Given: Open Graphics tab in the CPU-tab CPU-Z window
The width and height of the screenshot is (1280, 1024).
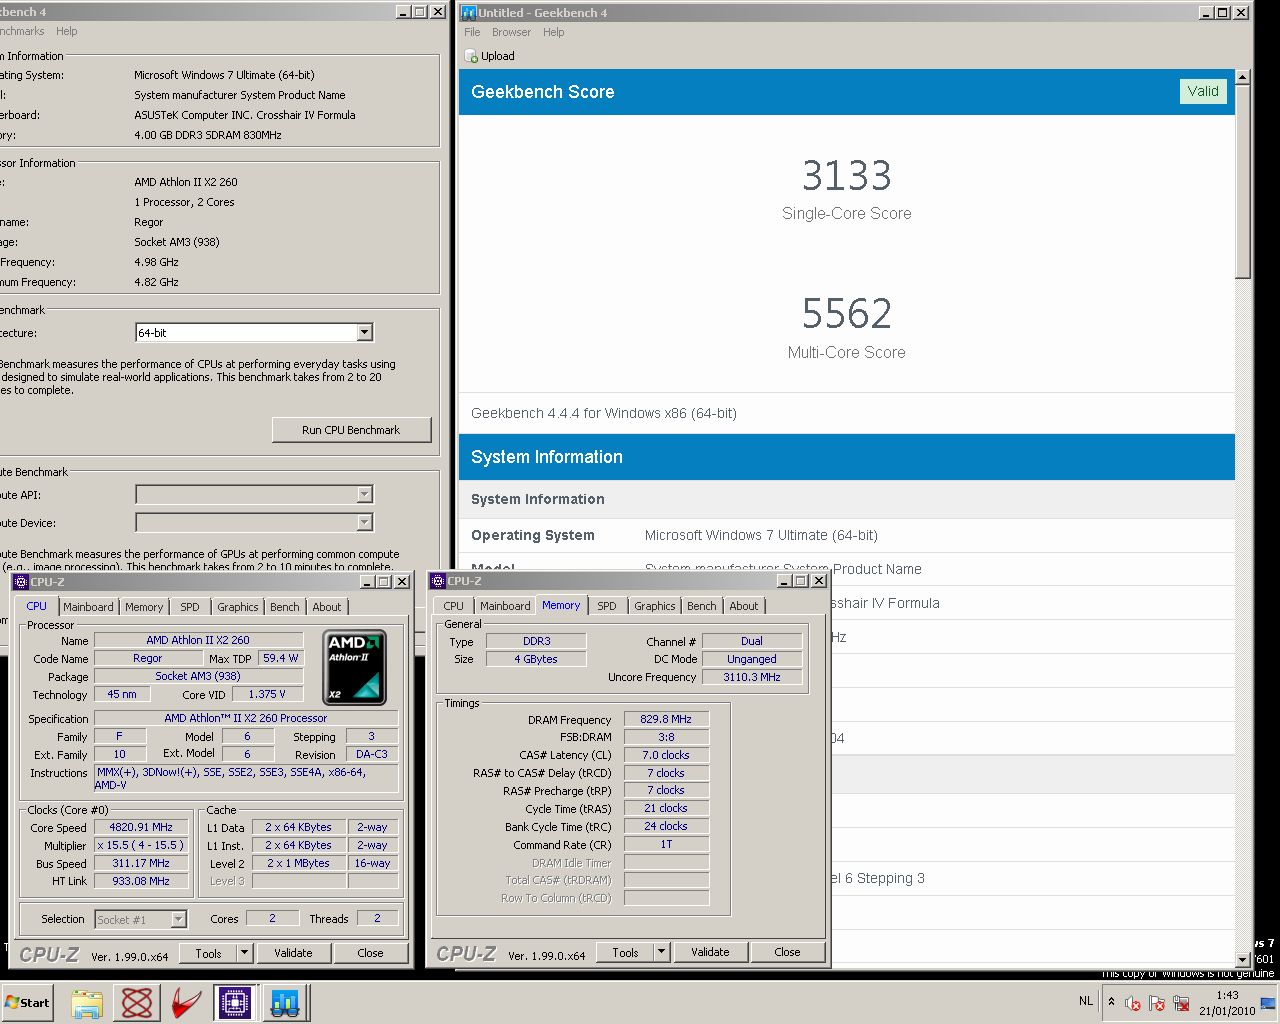Looking at the screenshot, I should 238,607.
